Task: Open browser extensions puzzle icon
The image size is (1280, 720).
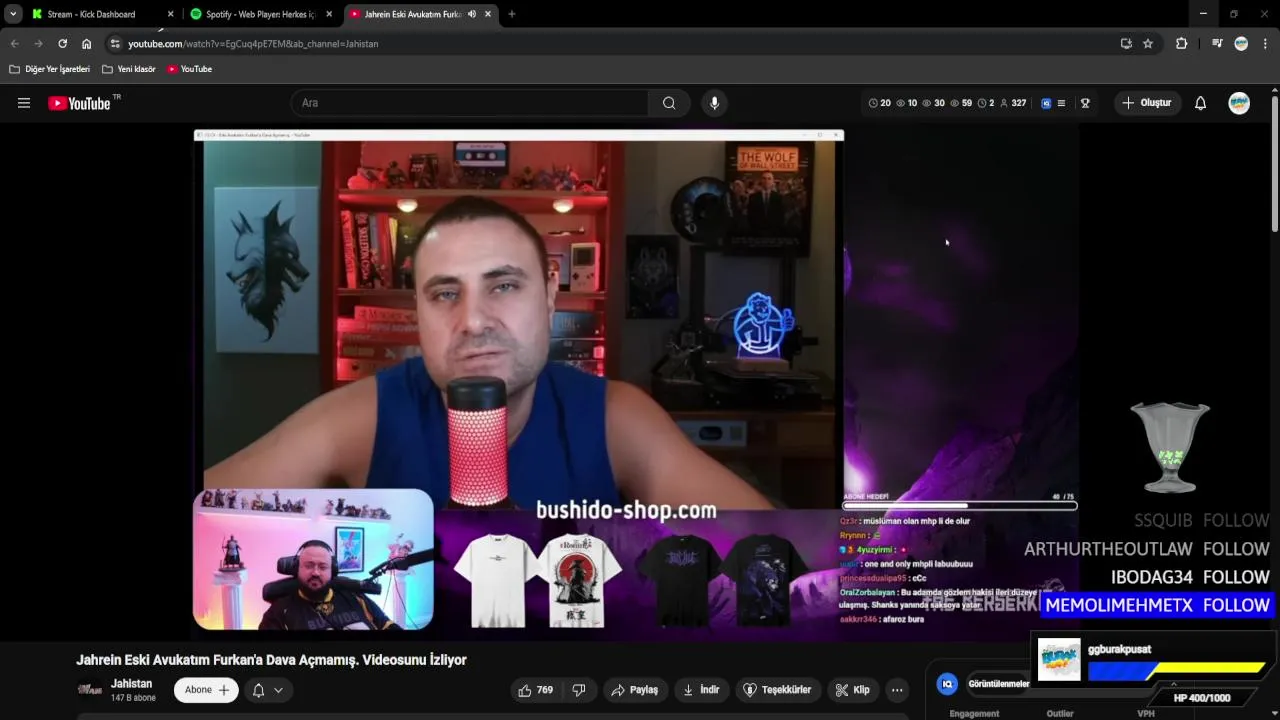Action: (1181, 44)
